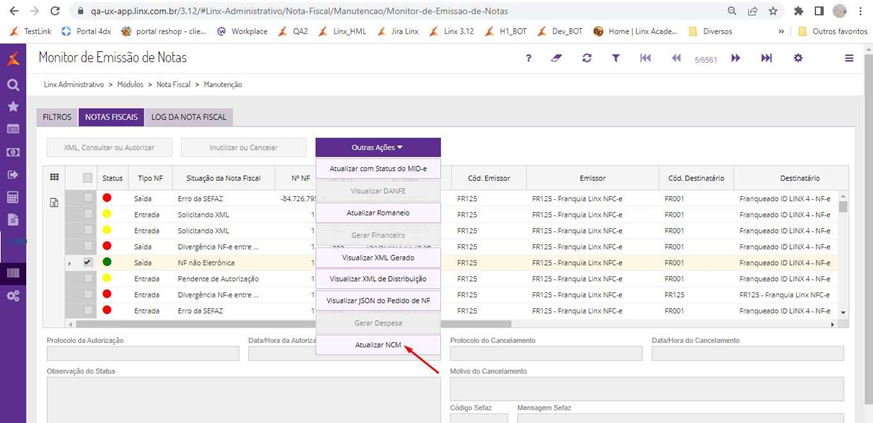The height and width of the screenshot is (423, 873).
Task: Switch to the FILTROS tab
Action: 57,117
